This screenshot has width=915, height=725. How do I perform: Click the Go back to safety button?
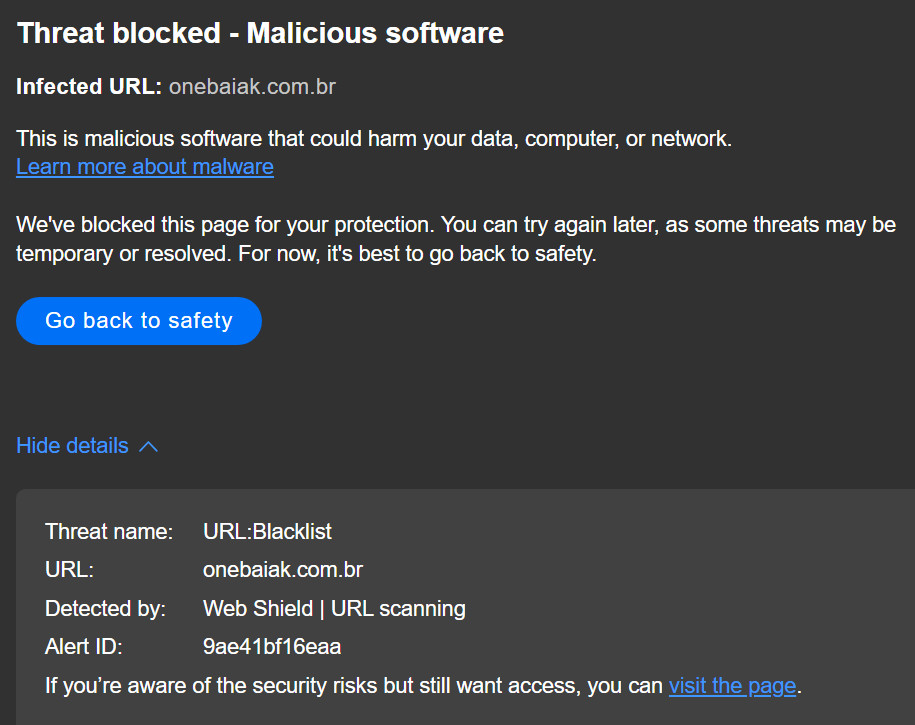coord(138,321)
